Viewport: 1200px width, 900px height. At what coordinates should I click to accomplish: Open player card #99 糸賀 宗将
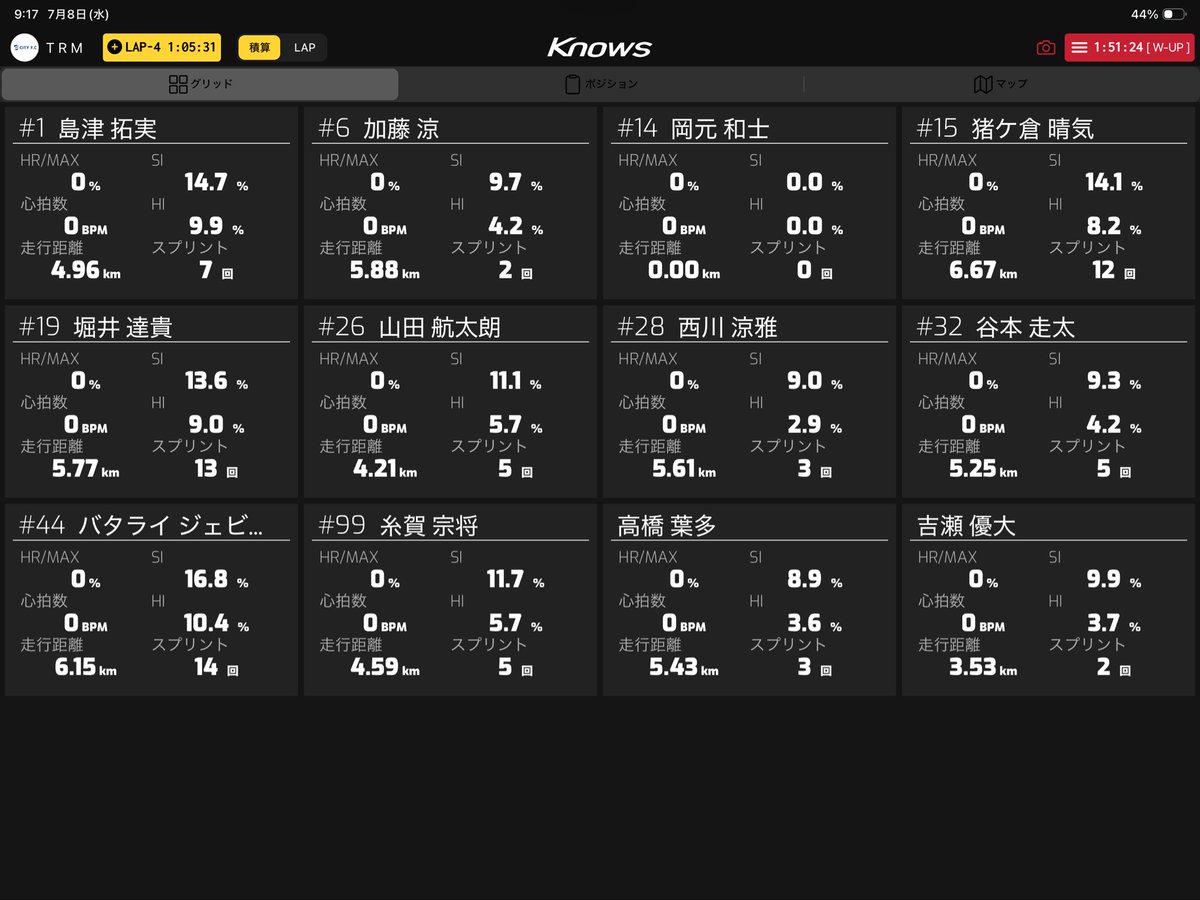[450, 600]
